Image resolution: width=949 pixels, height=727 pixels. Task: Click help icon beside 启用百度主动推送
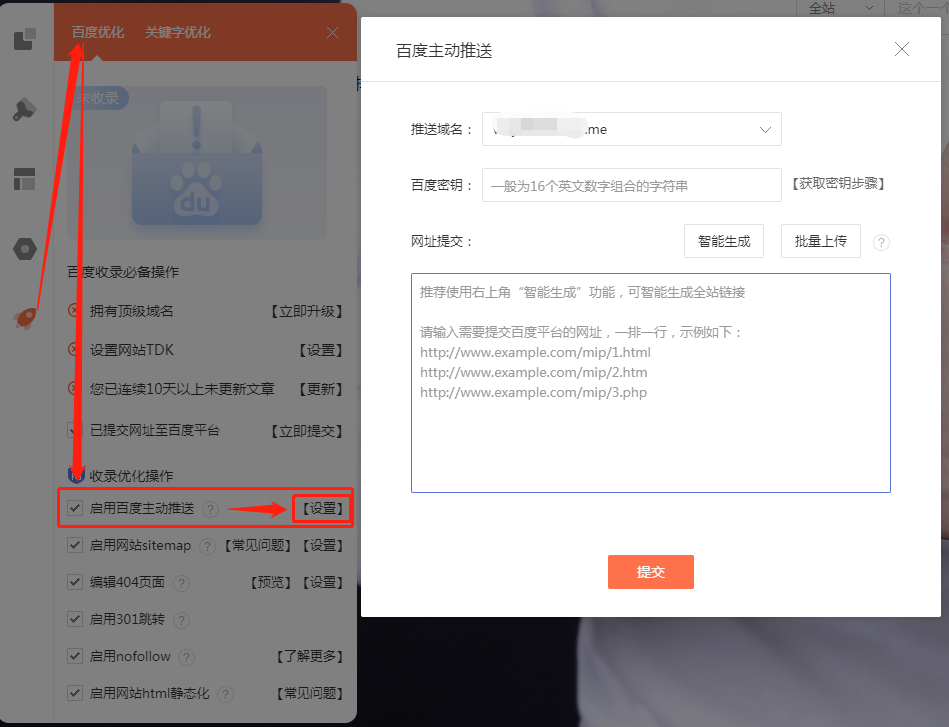click(210, 509)
